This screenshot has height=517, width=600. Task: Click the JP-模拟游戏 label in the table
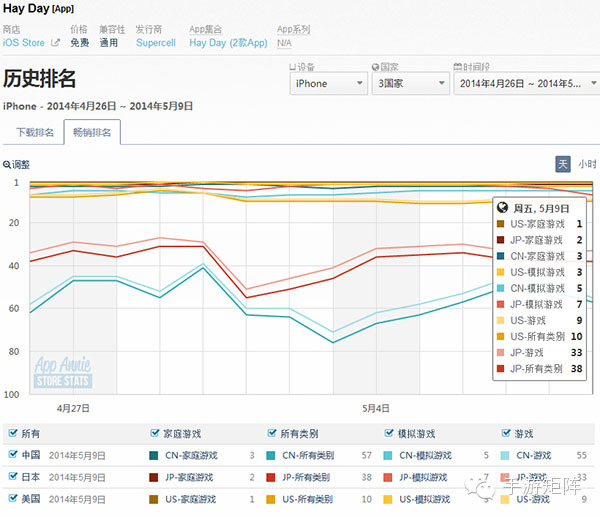[x=423, y=477]
